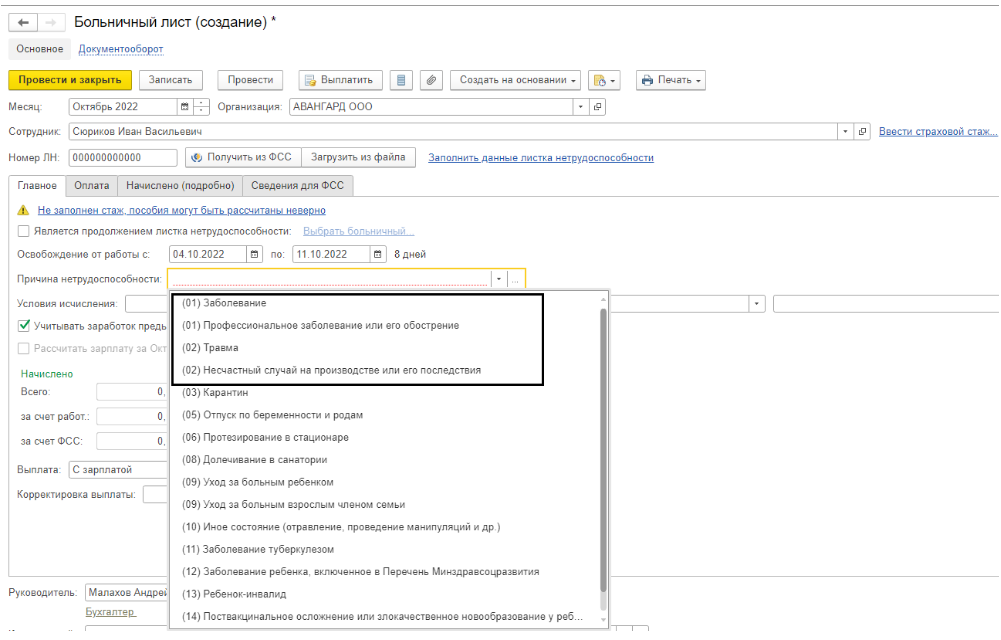The height and width of the screenshot is (640, 1001).
Task: Open the organization card icon
Action: [x=598, y=107]
